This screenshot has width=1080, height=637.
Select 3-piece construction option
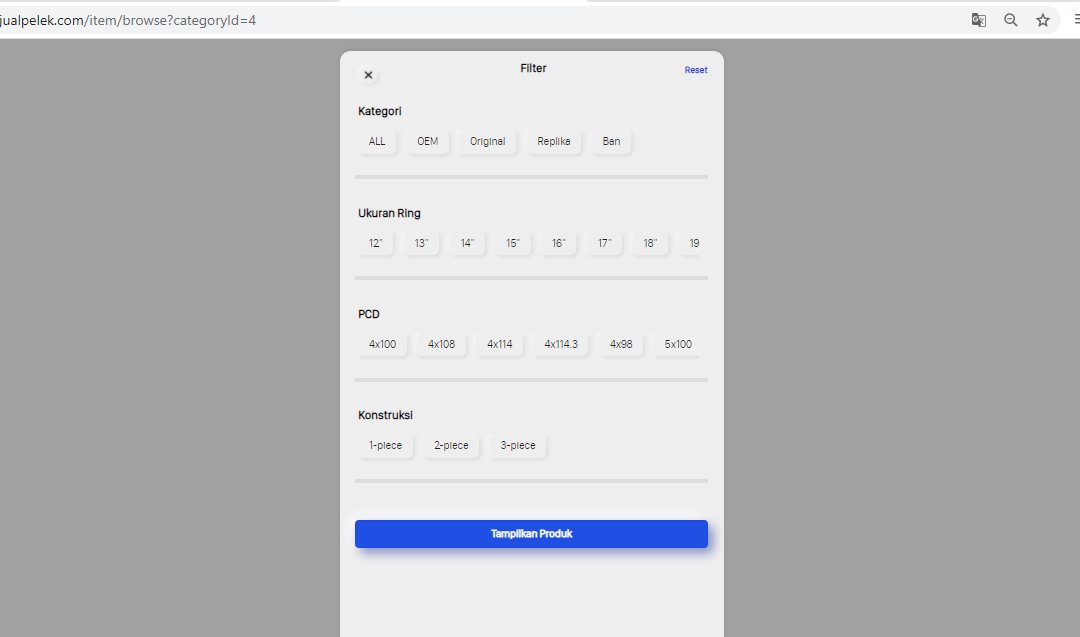point(518,446)
